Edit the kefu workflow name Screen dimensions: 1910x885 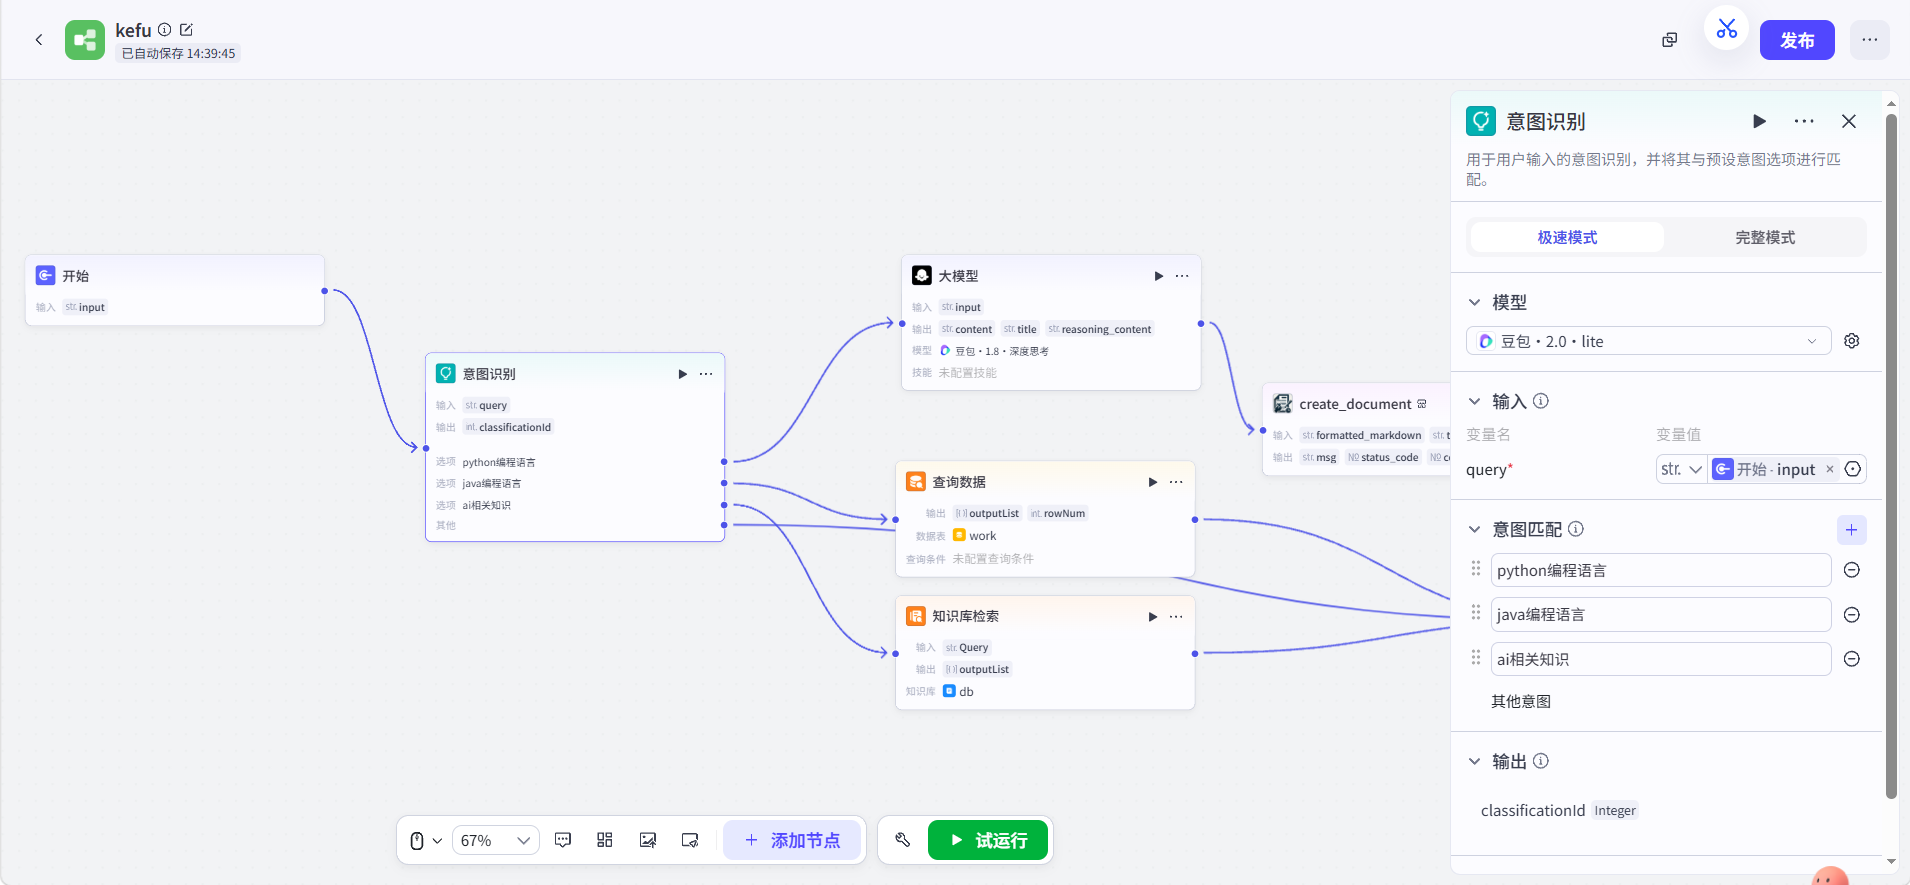186,30
